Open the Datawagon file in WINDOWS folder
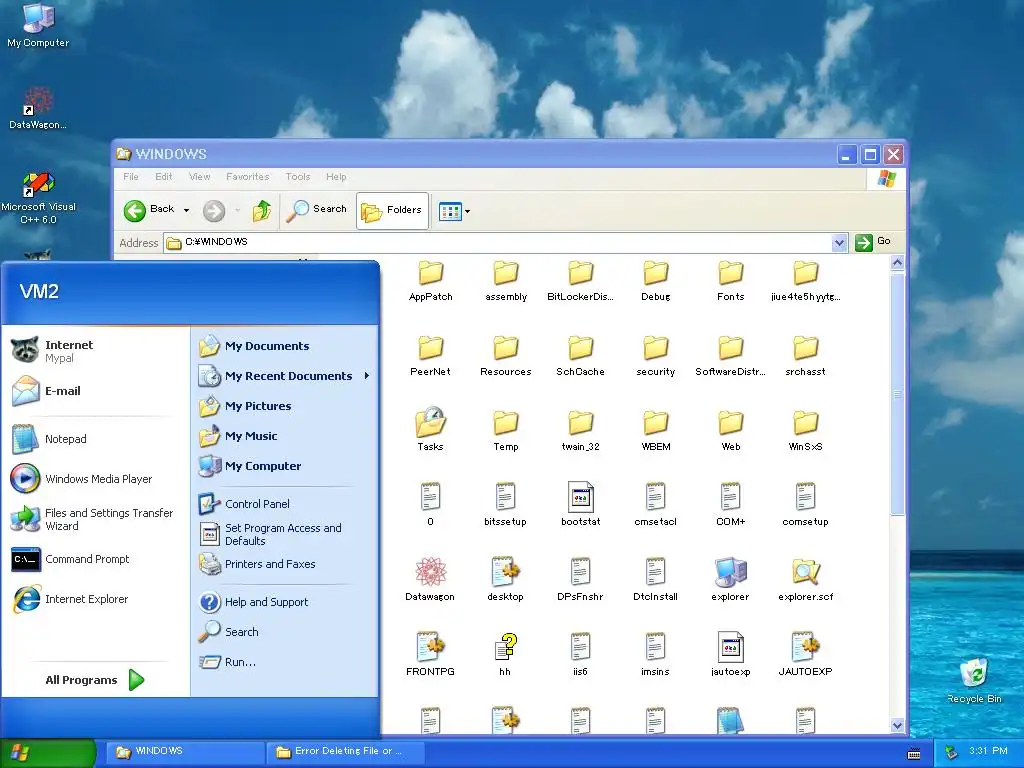This screenshot has height=768, width=1024. [x=430, y=579]
